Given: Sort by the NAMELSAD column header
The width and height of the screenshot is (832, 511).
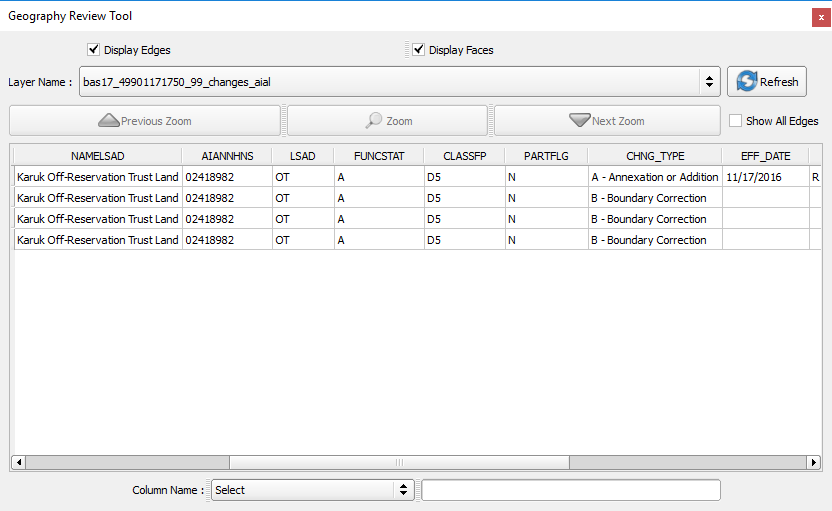Looking at the screenshot, I should coord(97,156).
